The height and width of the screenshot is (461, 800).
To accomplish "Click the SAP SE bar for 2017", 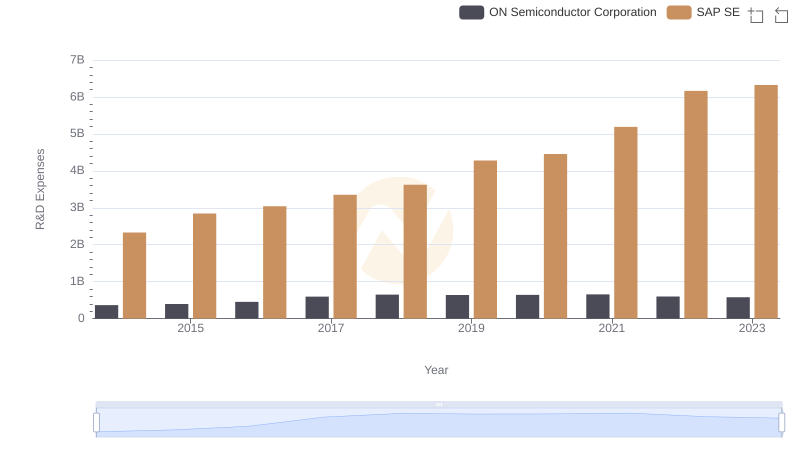I will point(345,257).
